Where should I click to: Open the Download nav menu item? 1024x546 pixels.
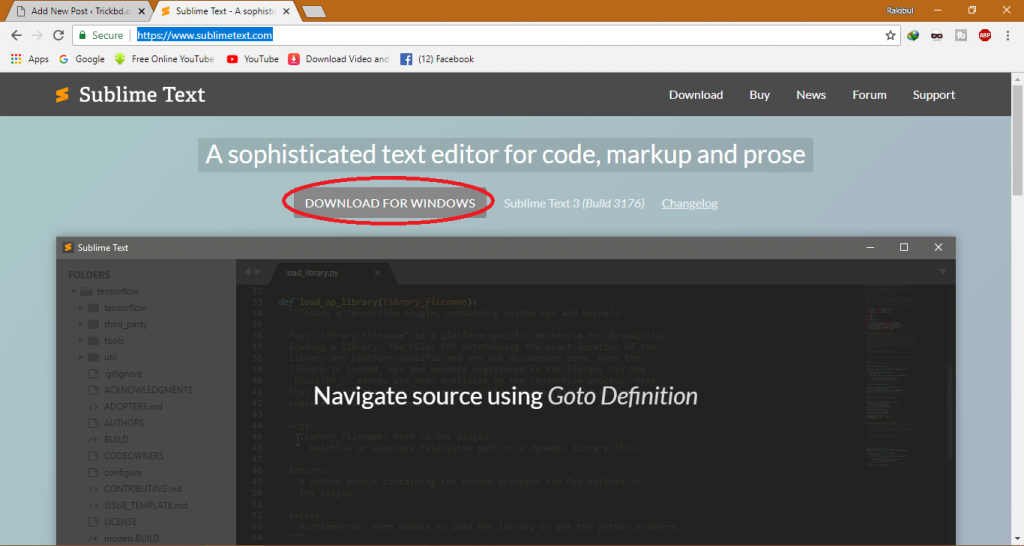tap(696, 95)
